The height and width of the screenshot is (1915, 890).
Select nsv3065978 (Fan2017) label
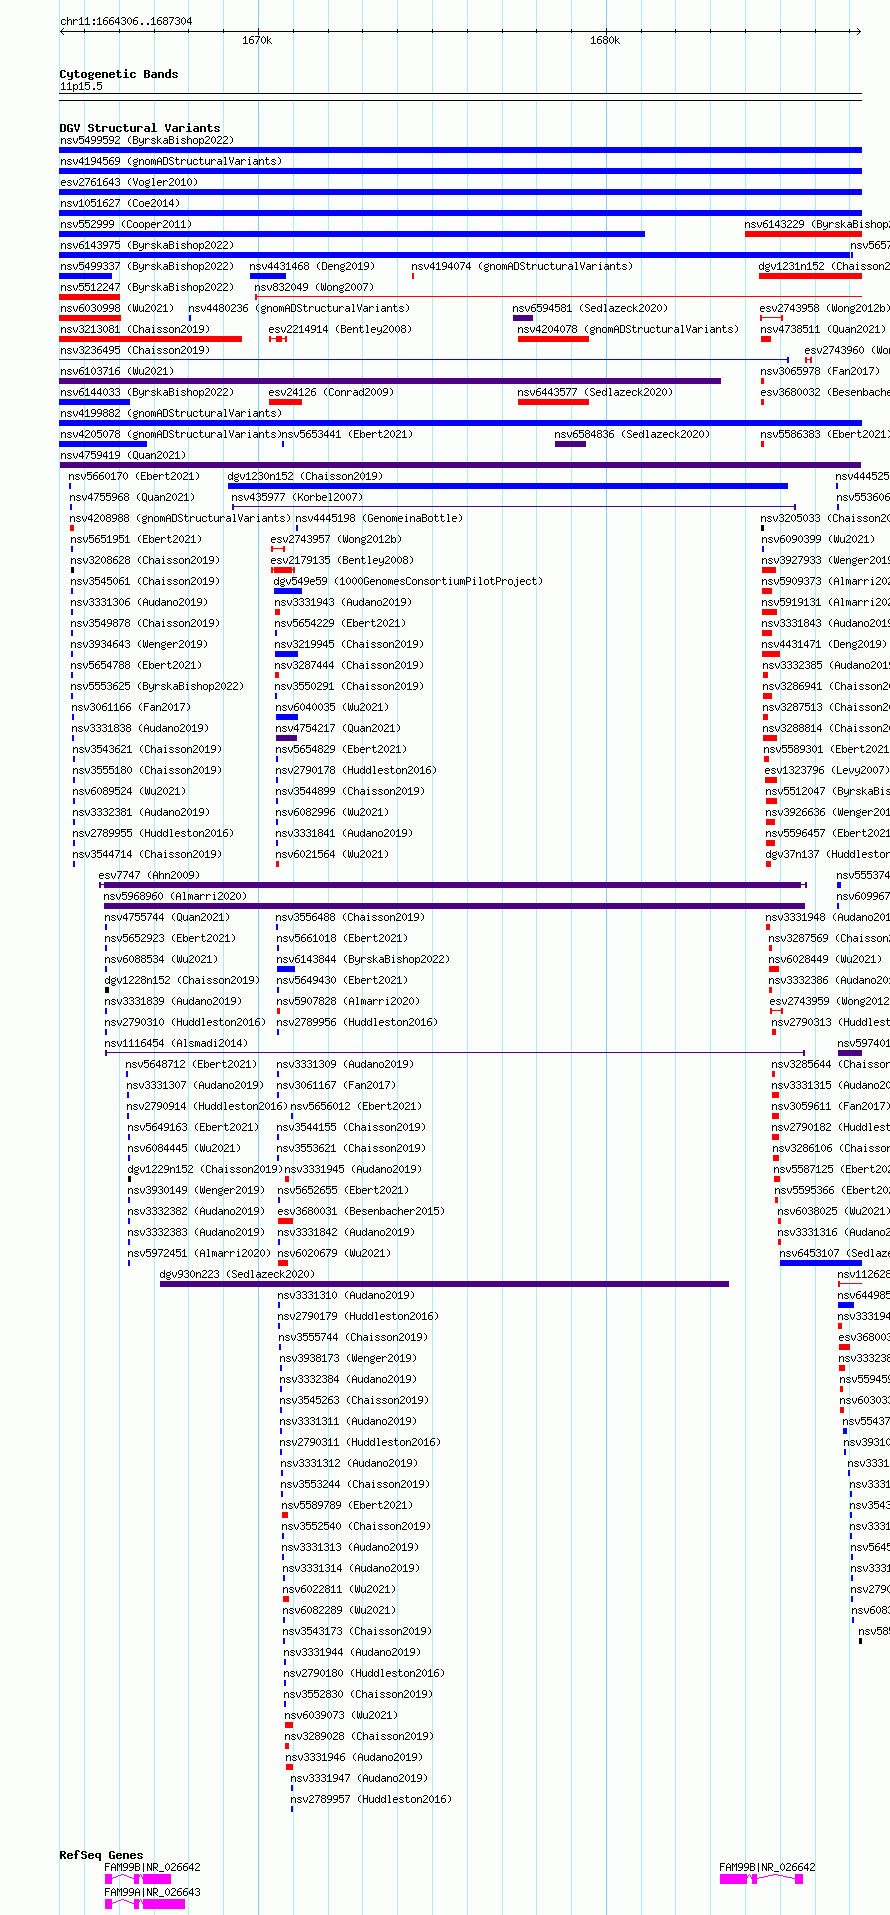tap(820, 371)
